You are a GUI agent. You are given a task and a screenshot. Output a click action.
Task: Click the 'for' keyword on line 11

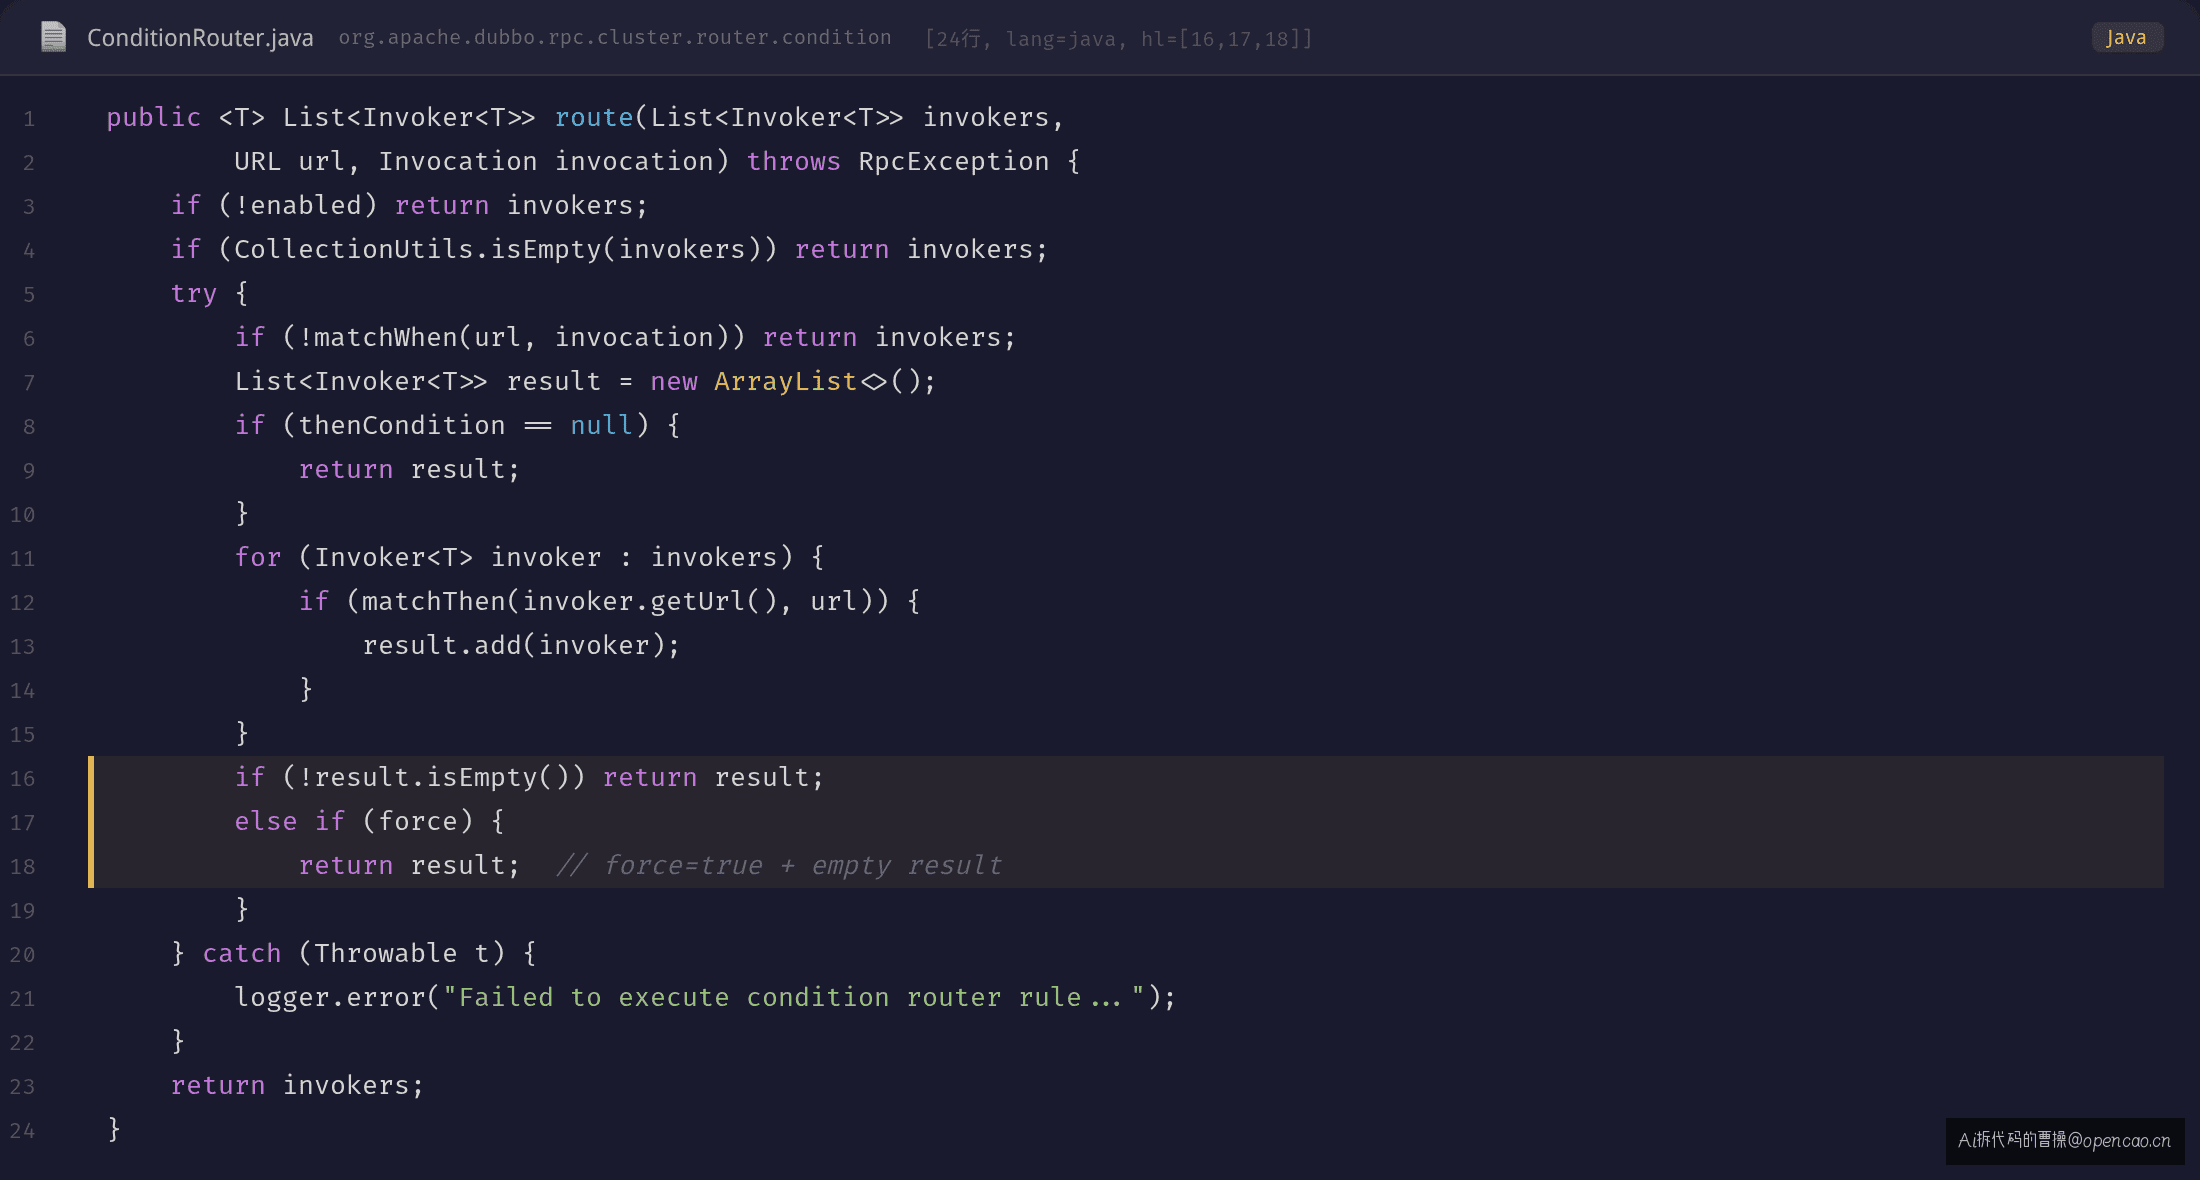pos(258,557)
